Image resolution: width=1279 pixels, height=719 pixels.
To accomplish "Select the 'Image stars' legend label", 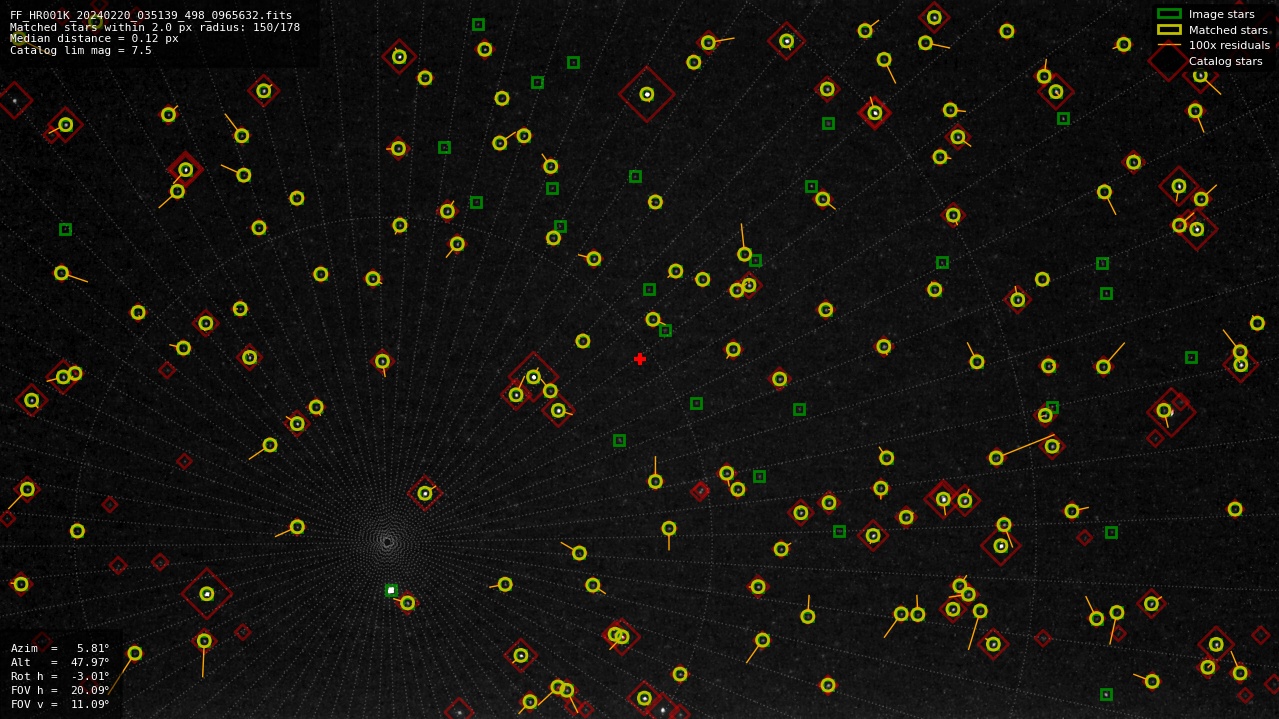I will tap(1221, 14).
